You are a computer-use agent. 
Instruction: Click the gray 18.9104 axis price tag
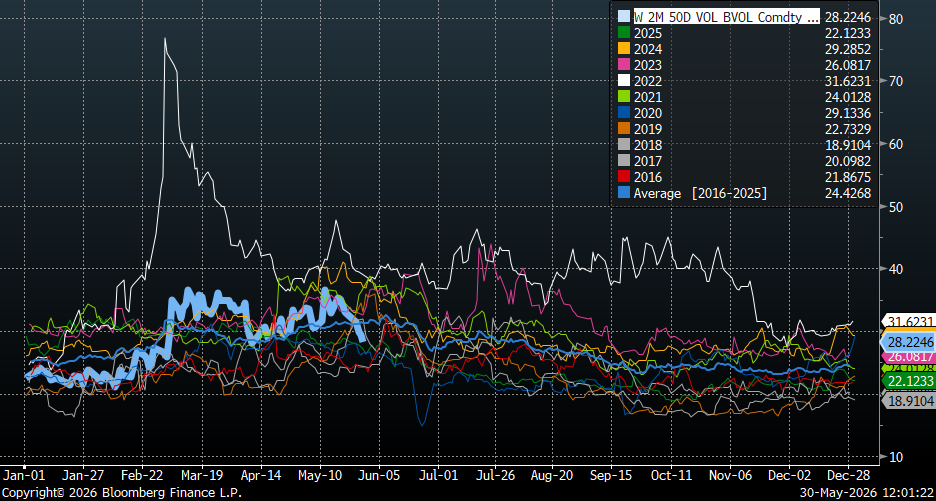tap(909, 401)
